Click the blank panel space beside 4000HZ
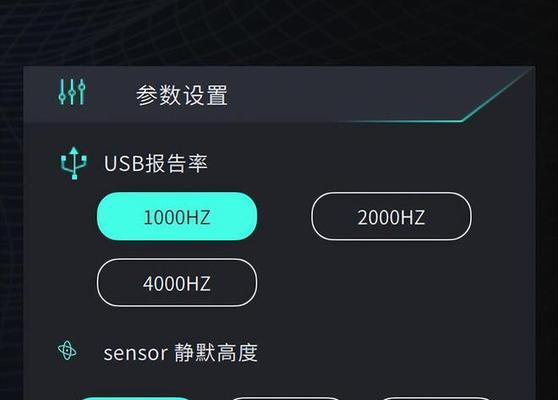This screenshot has height=400, width=558. tap(391, 283)
